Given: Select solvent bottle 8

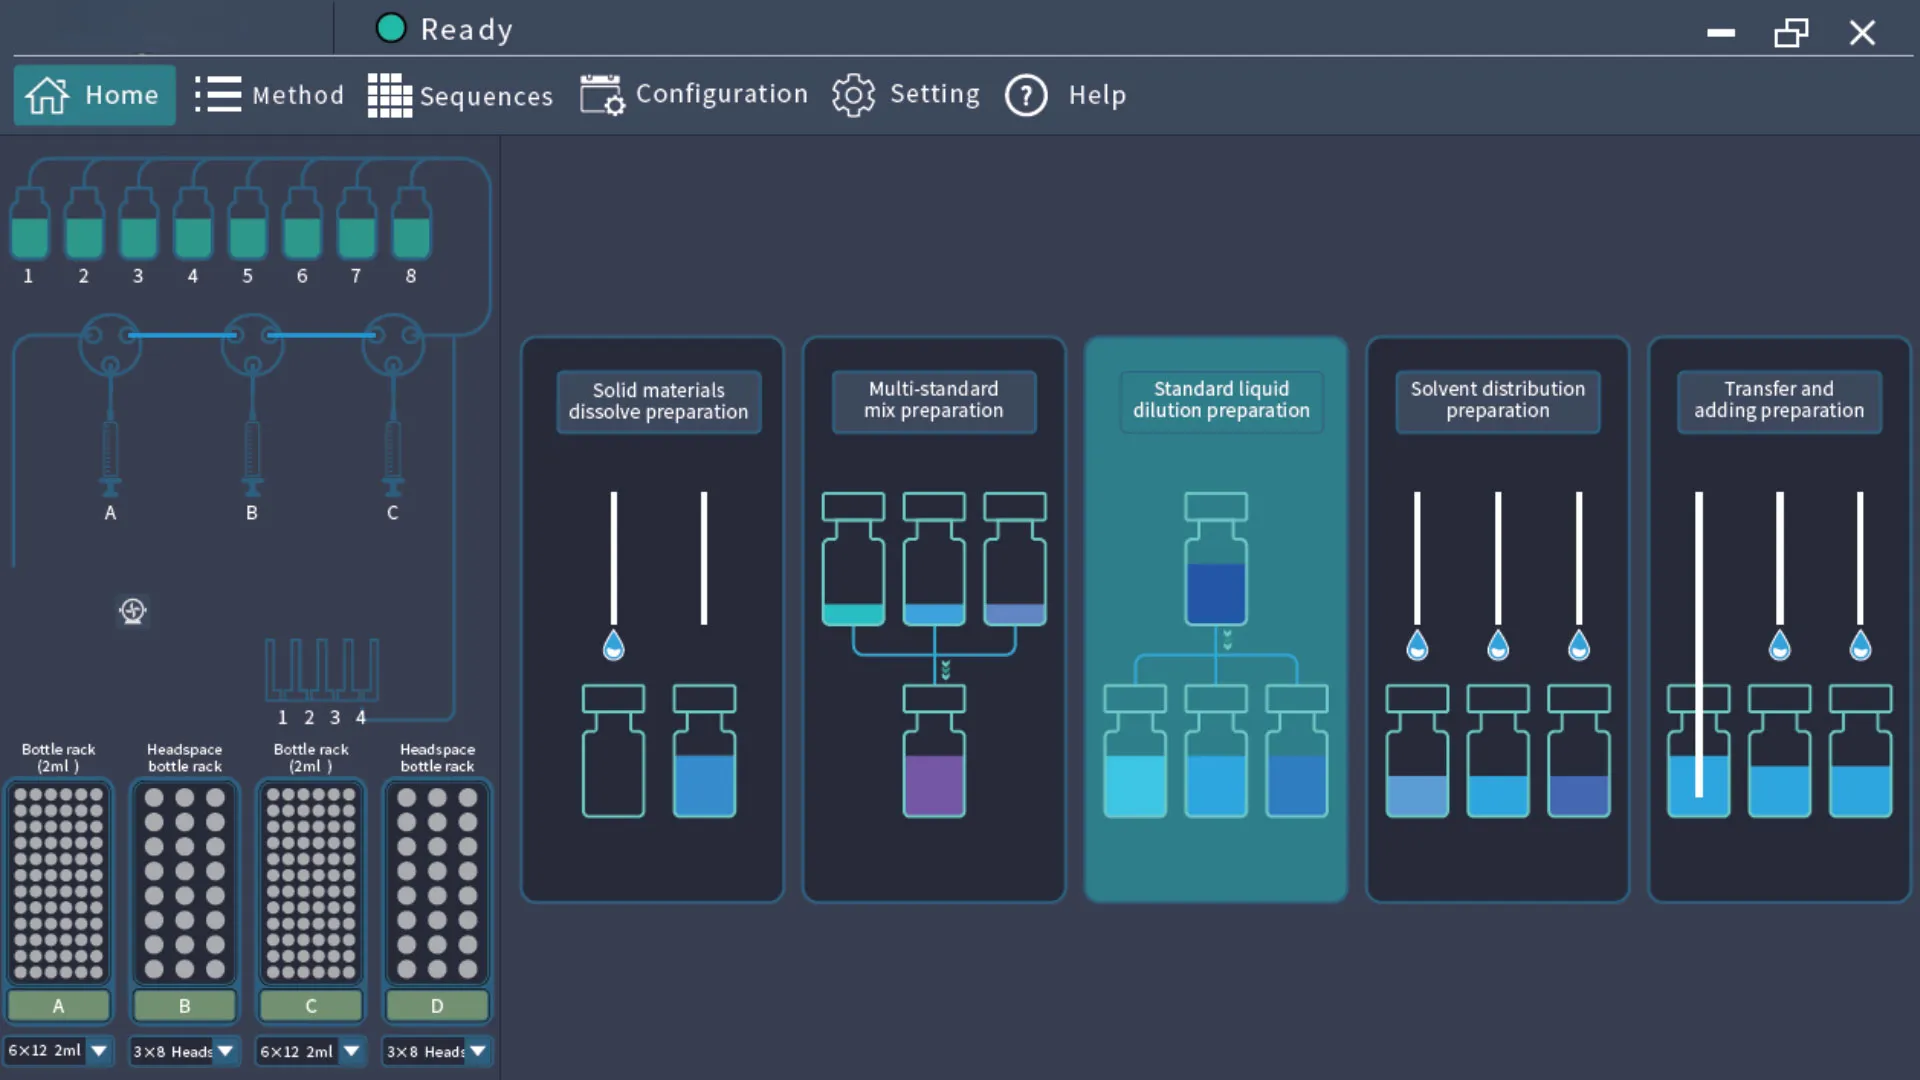Looking at the screenshot, I should tap(411, 225).
